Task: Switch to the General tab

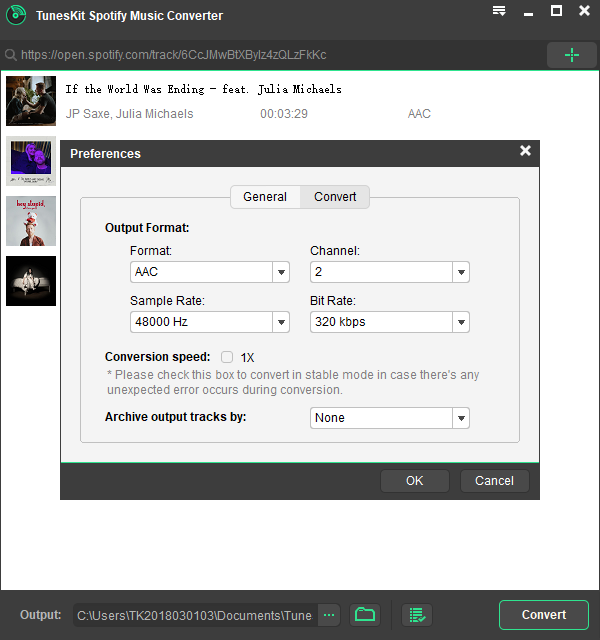Action: coord(265,197)
